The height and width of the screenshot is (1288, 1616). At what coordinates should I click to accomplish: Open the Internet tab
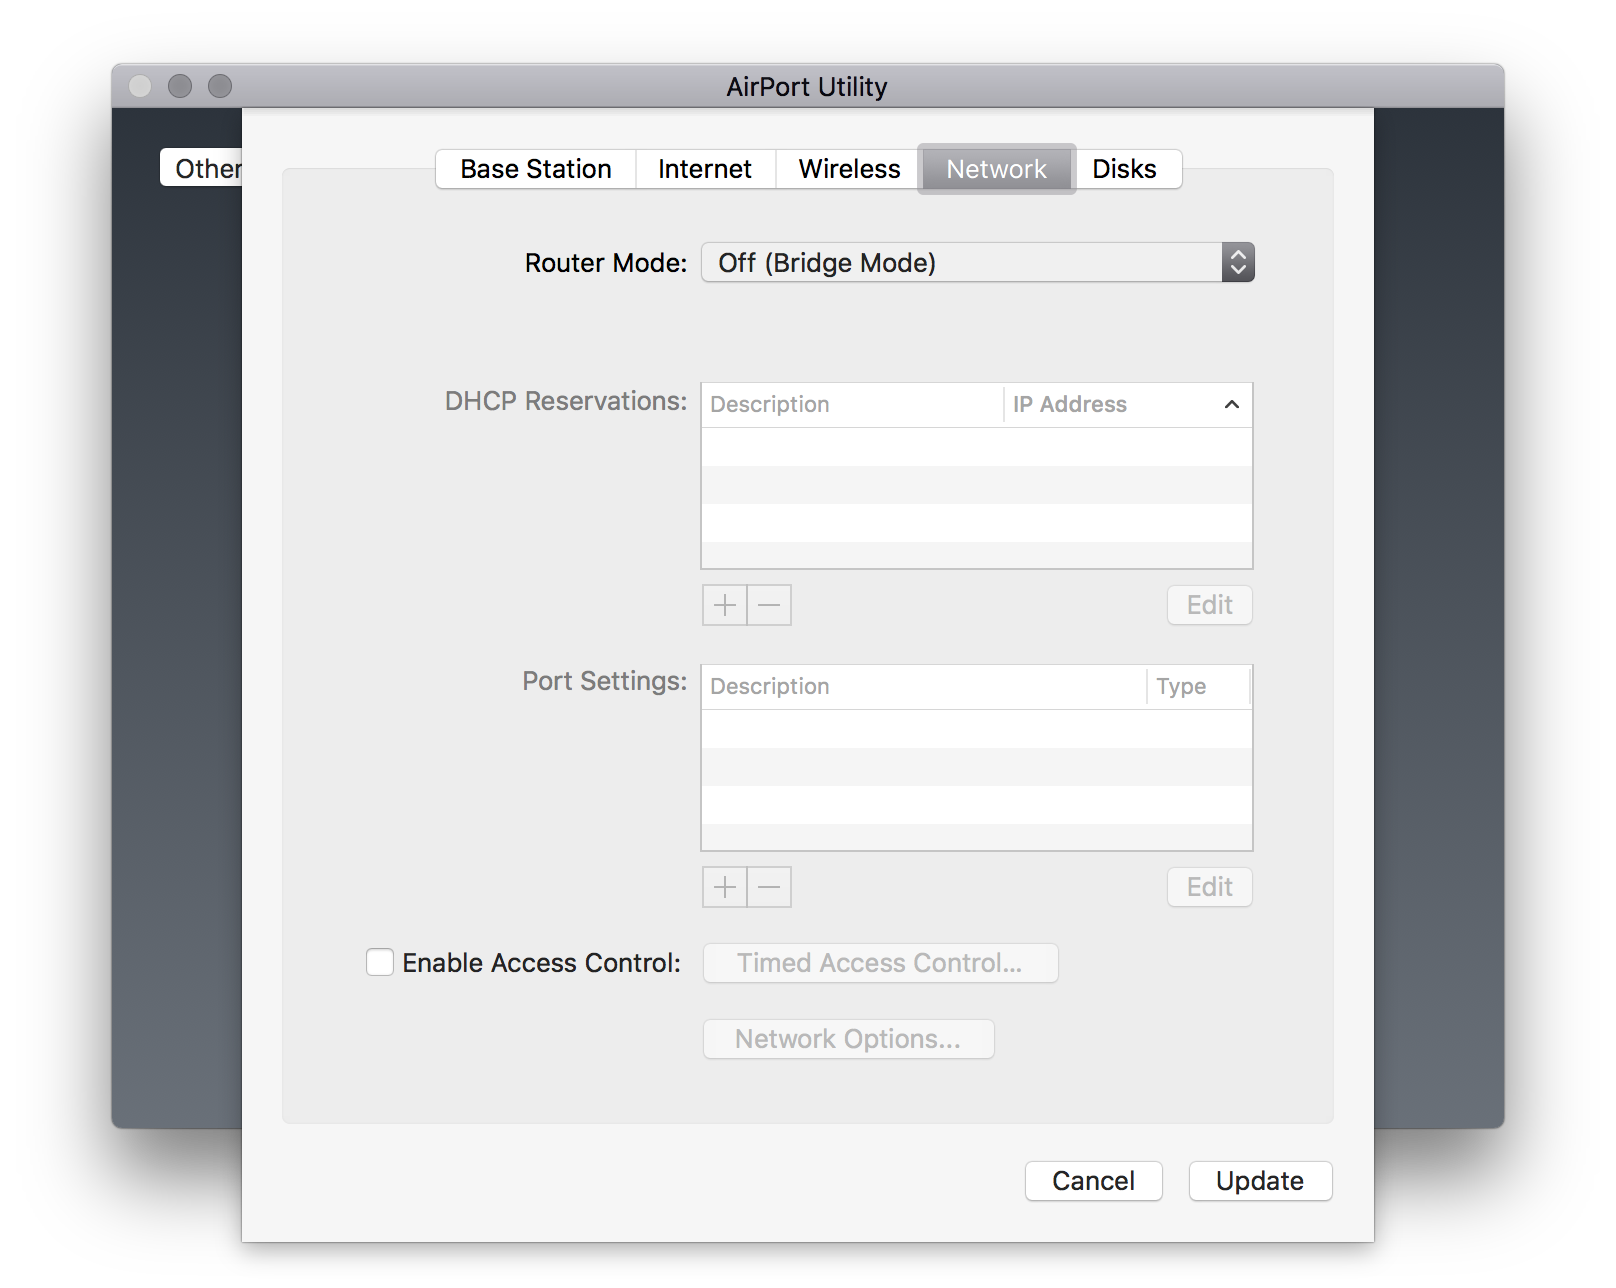(x=705, y=169)
